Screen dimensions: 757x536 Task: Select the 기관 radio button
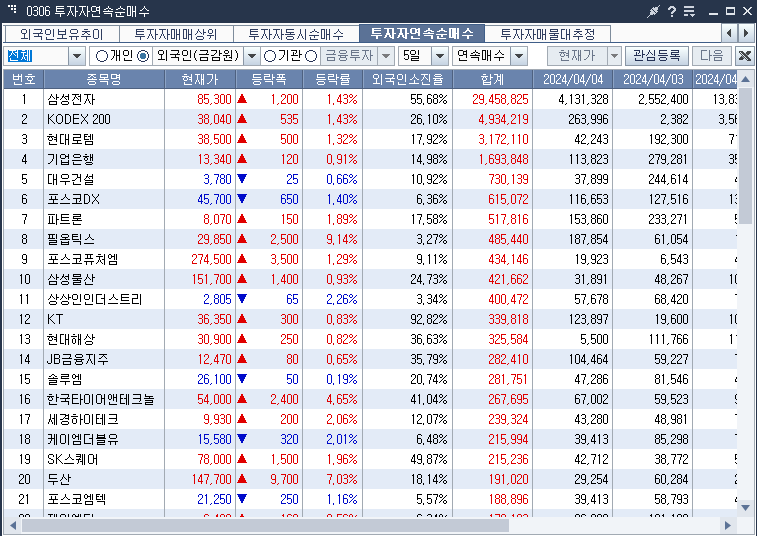pos(270,56)
